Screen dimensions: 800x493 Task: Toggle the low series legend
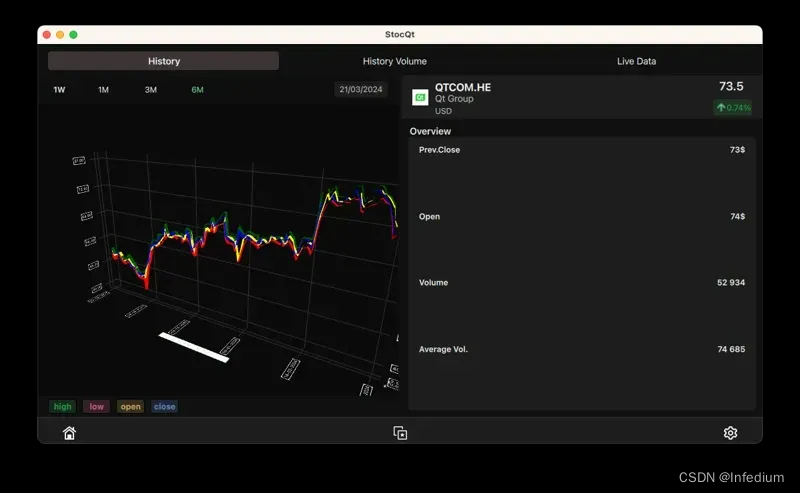click(96, 406)
